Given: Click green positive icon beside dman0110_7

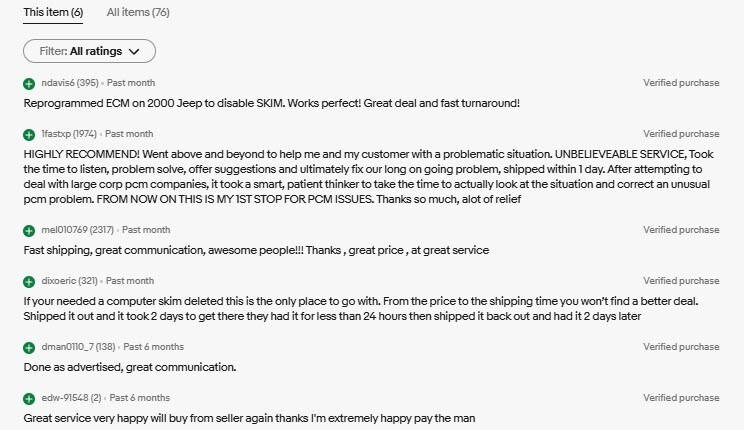Looking at the screenshot, I should coord(29,347).
